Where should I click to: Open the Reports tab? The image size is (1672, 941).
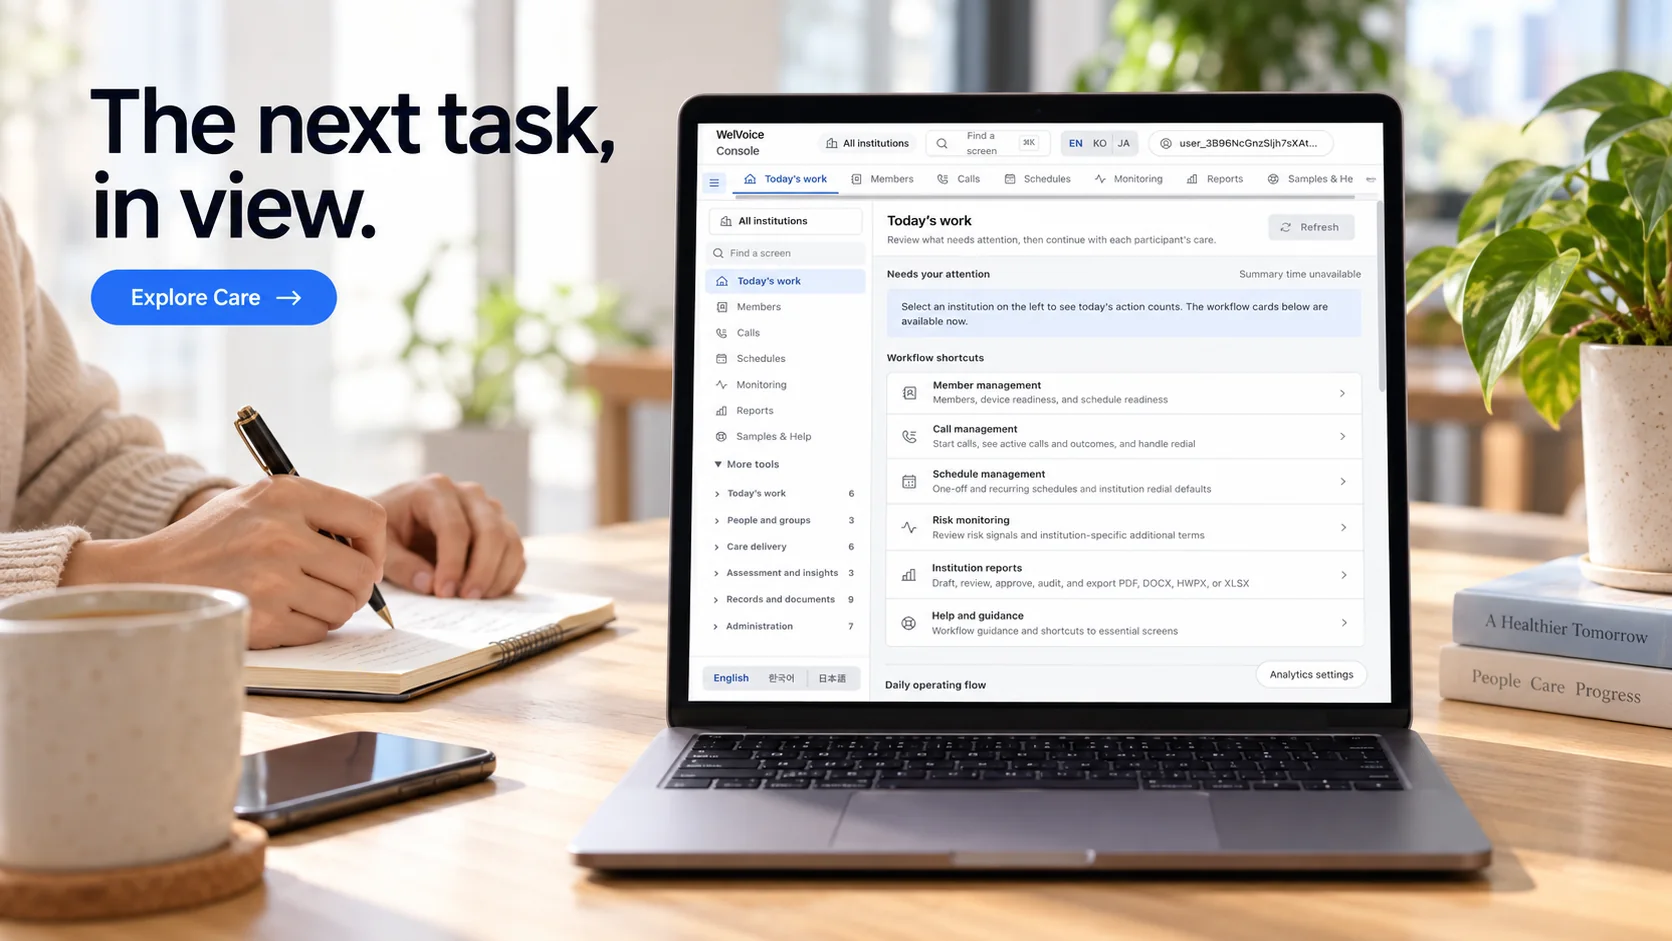[1214, 179]
